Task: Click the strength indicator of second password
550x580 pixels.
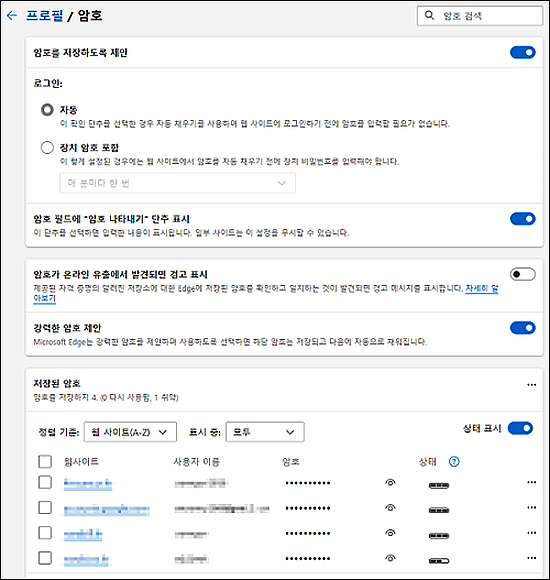Action: 439,510
